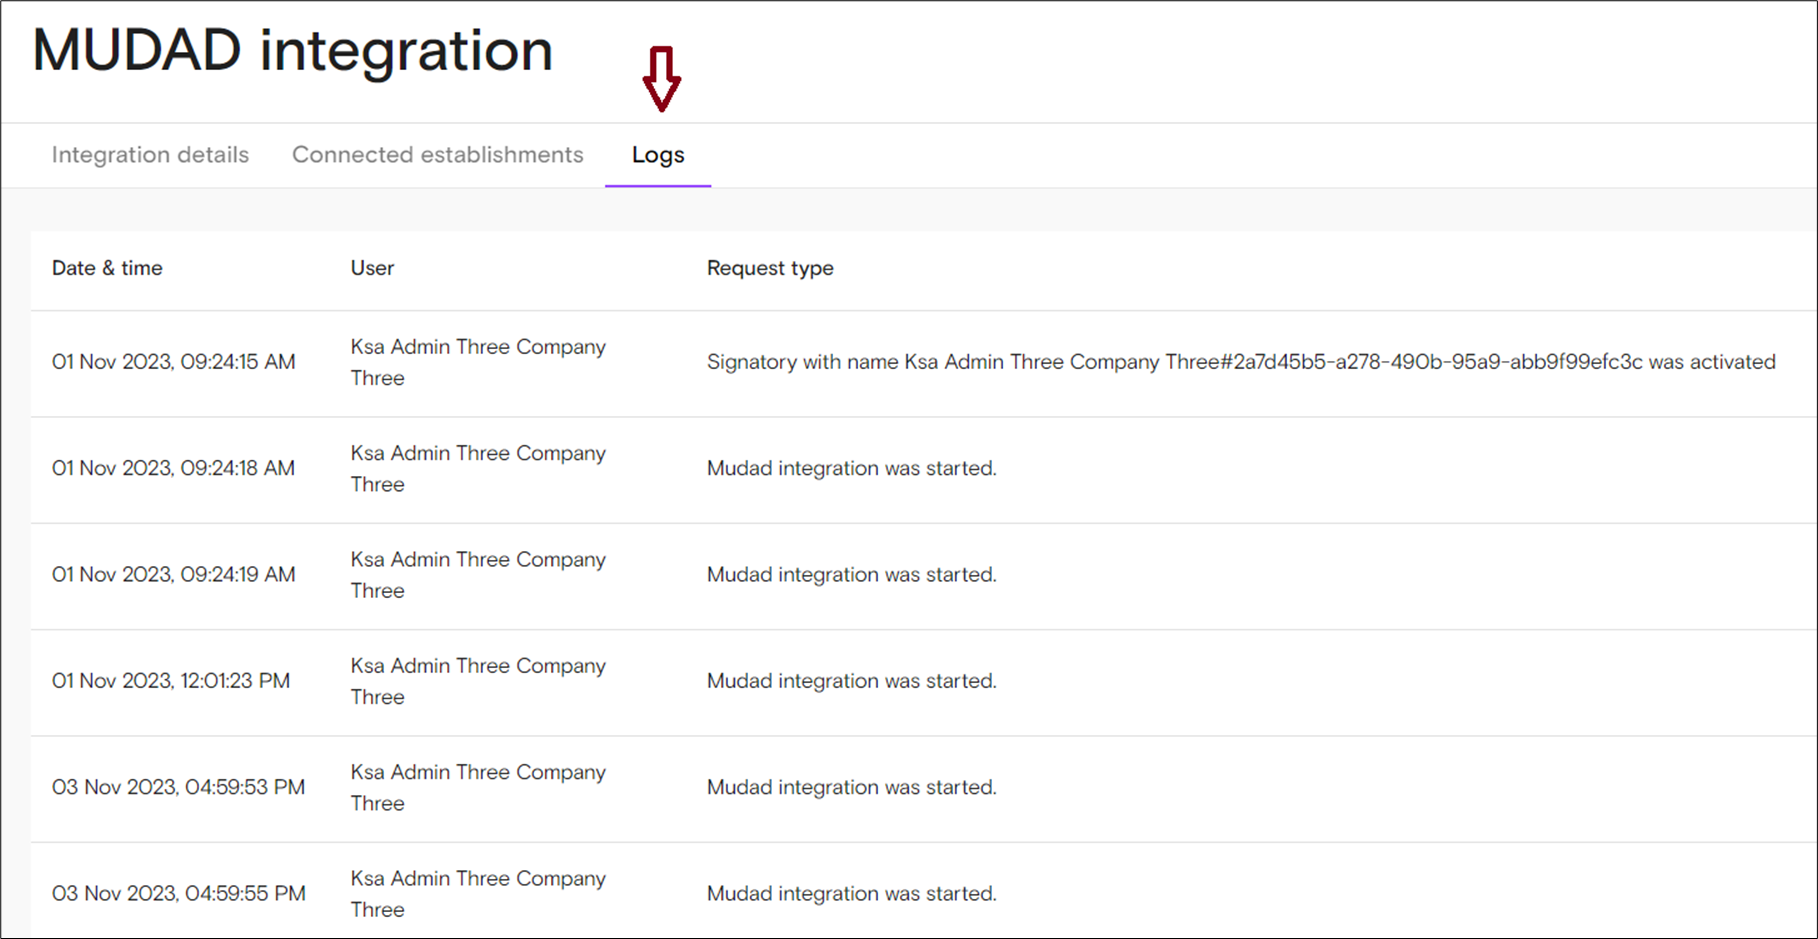Click Mudad integration started message at 09:24:18 AM
Image resolution: width=1818 pixels, height=939 pixels.
(852, 468)
